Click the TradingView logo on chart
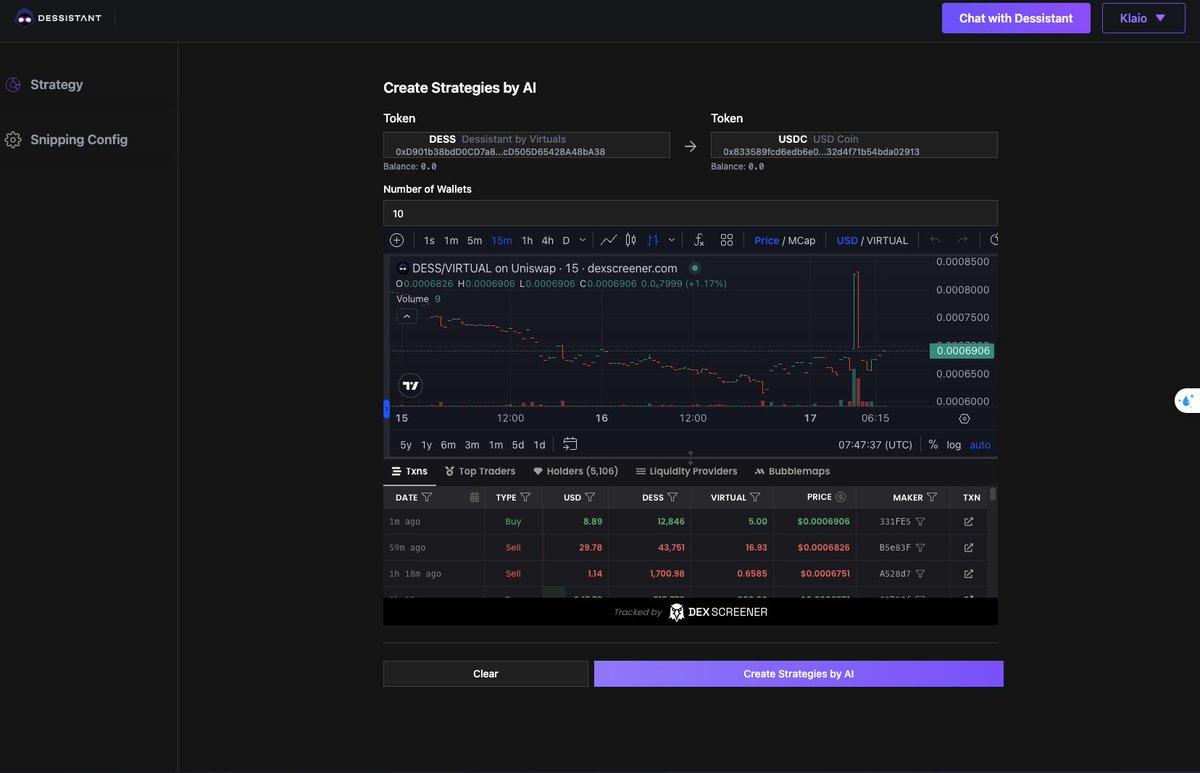The height and width of the screenshot is (773, 1200). click(410, 385)
